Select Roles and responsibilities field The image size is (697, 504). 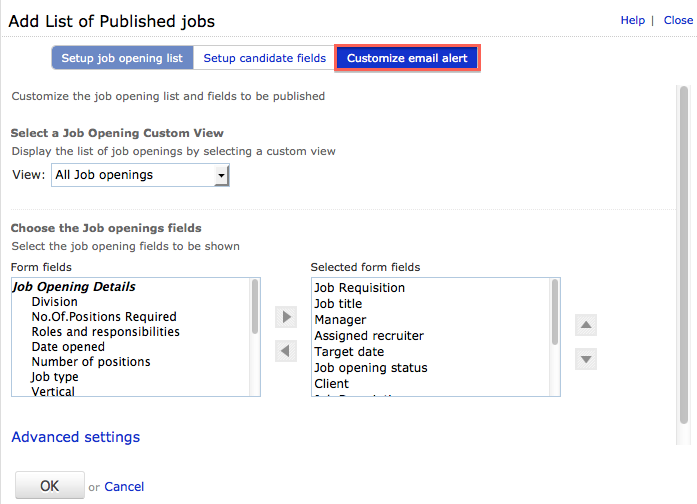[x=105, y=332]
